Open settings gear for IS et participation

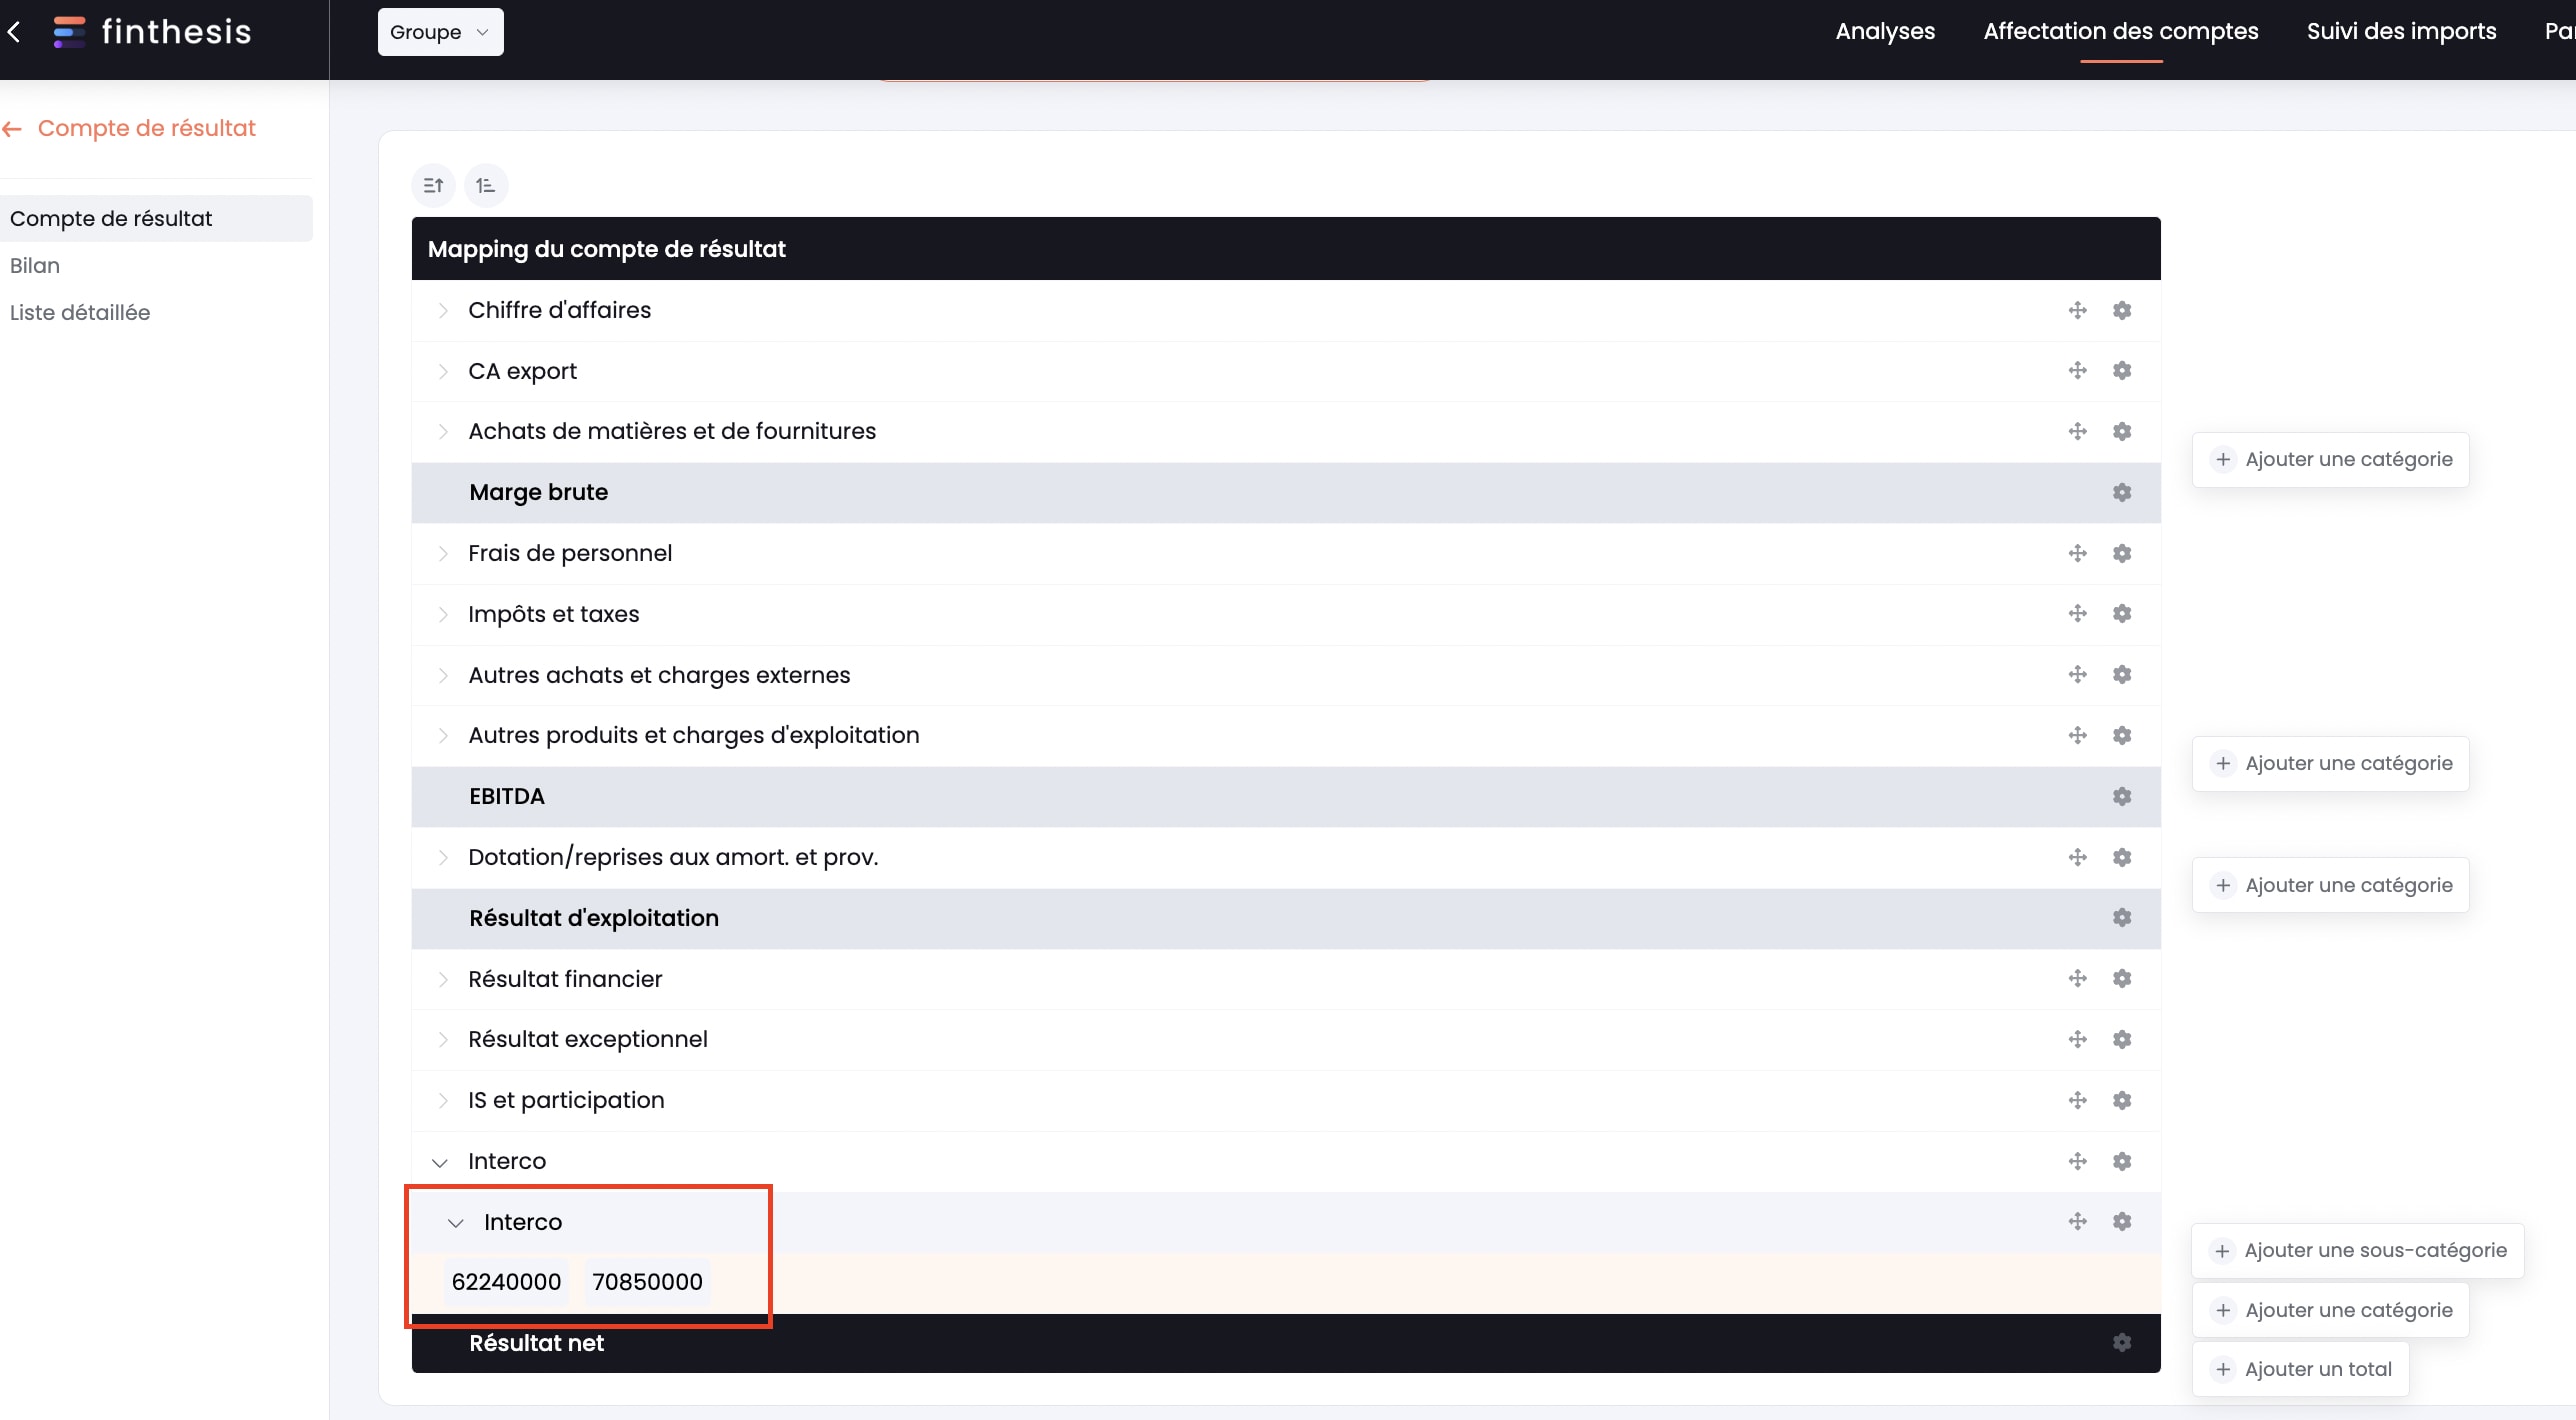tap(2122, 1100)
